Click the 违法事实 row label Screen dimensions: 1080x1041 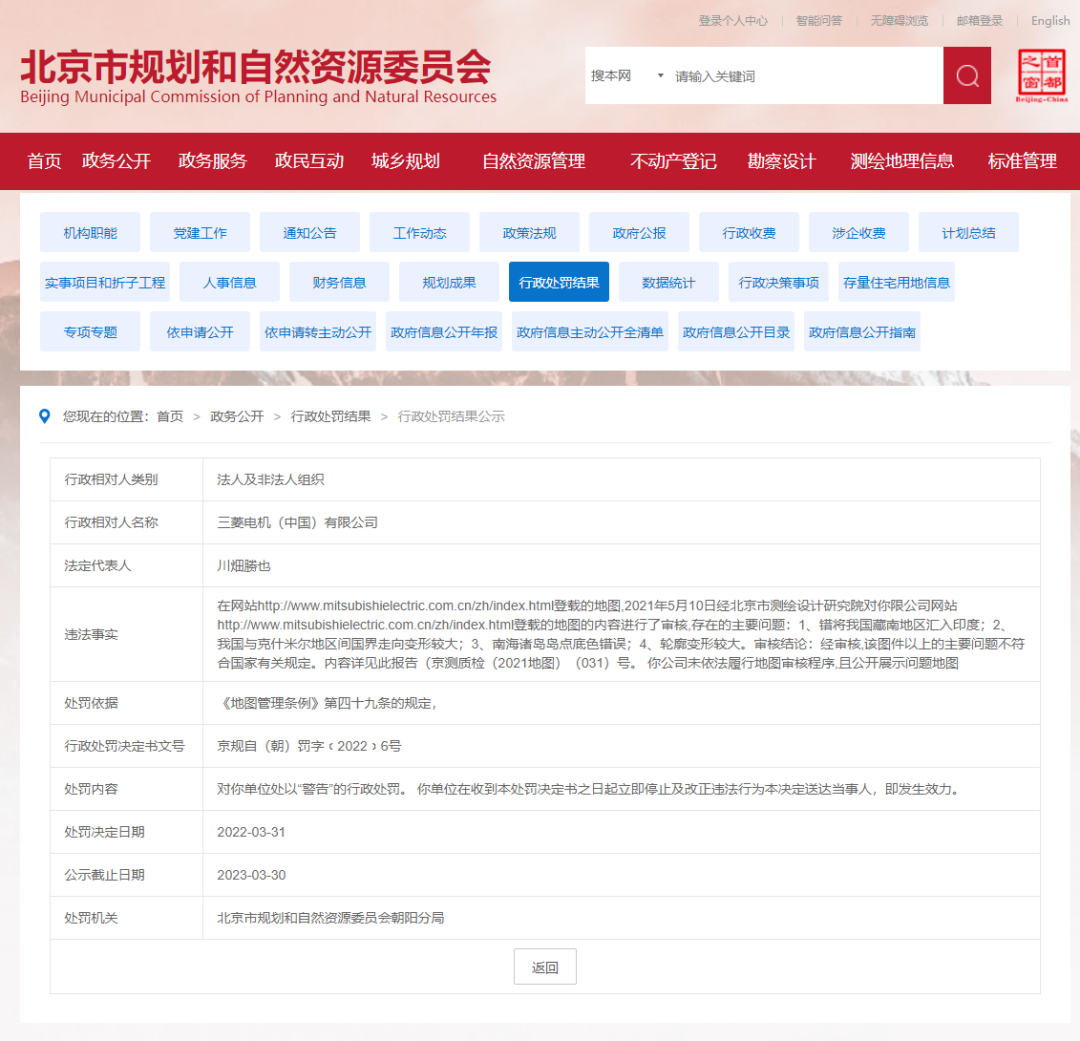(91, 635)
